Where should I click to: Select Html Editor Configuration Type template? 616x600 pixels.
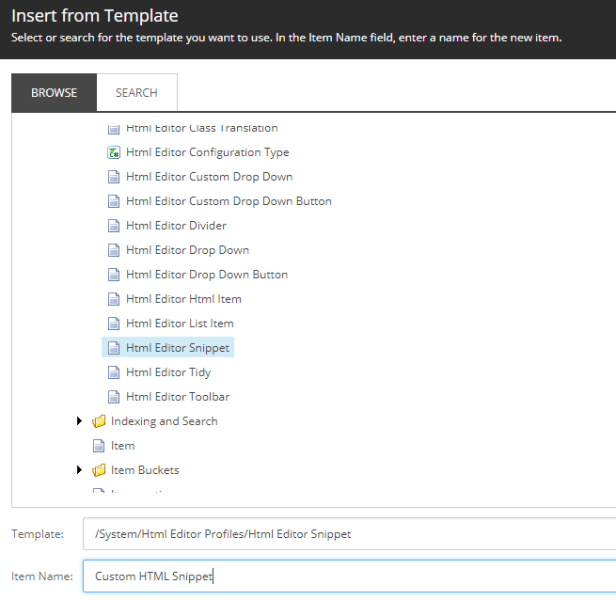tap(207, 152)
